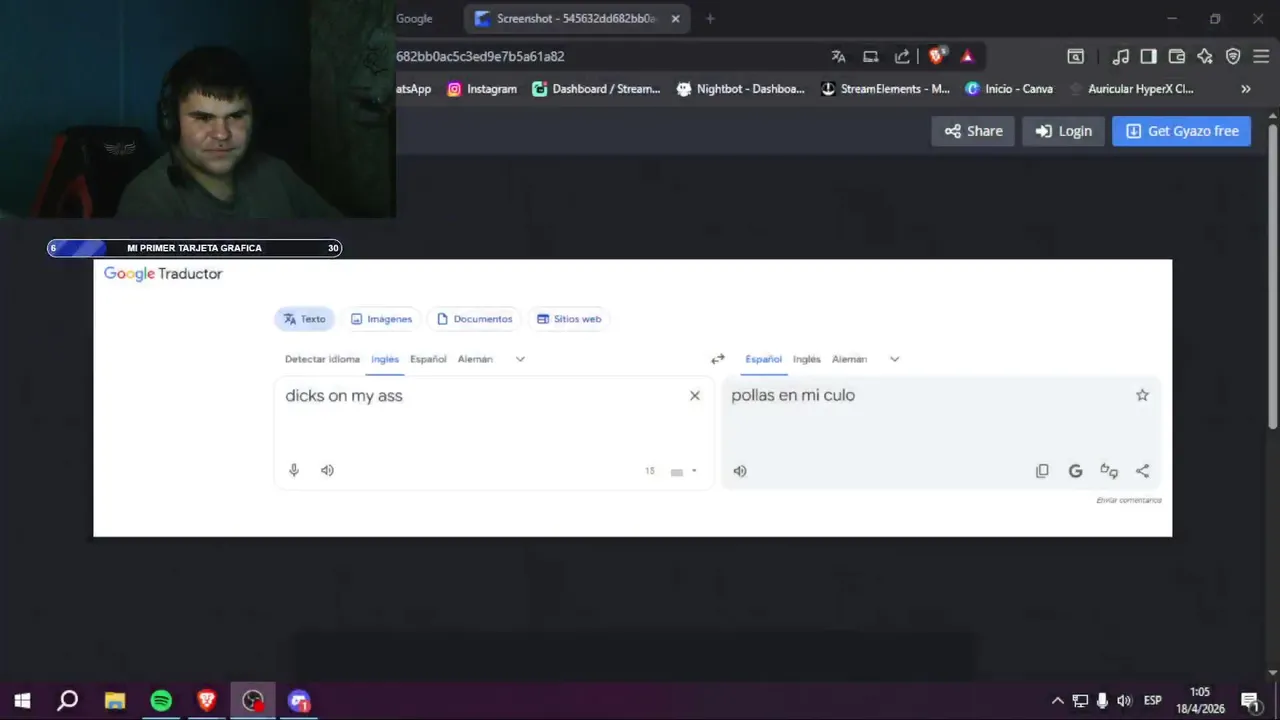Open the system tray volume icon

(1124, 701)
